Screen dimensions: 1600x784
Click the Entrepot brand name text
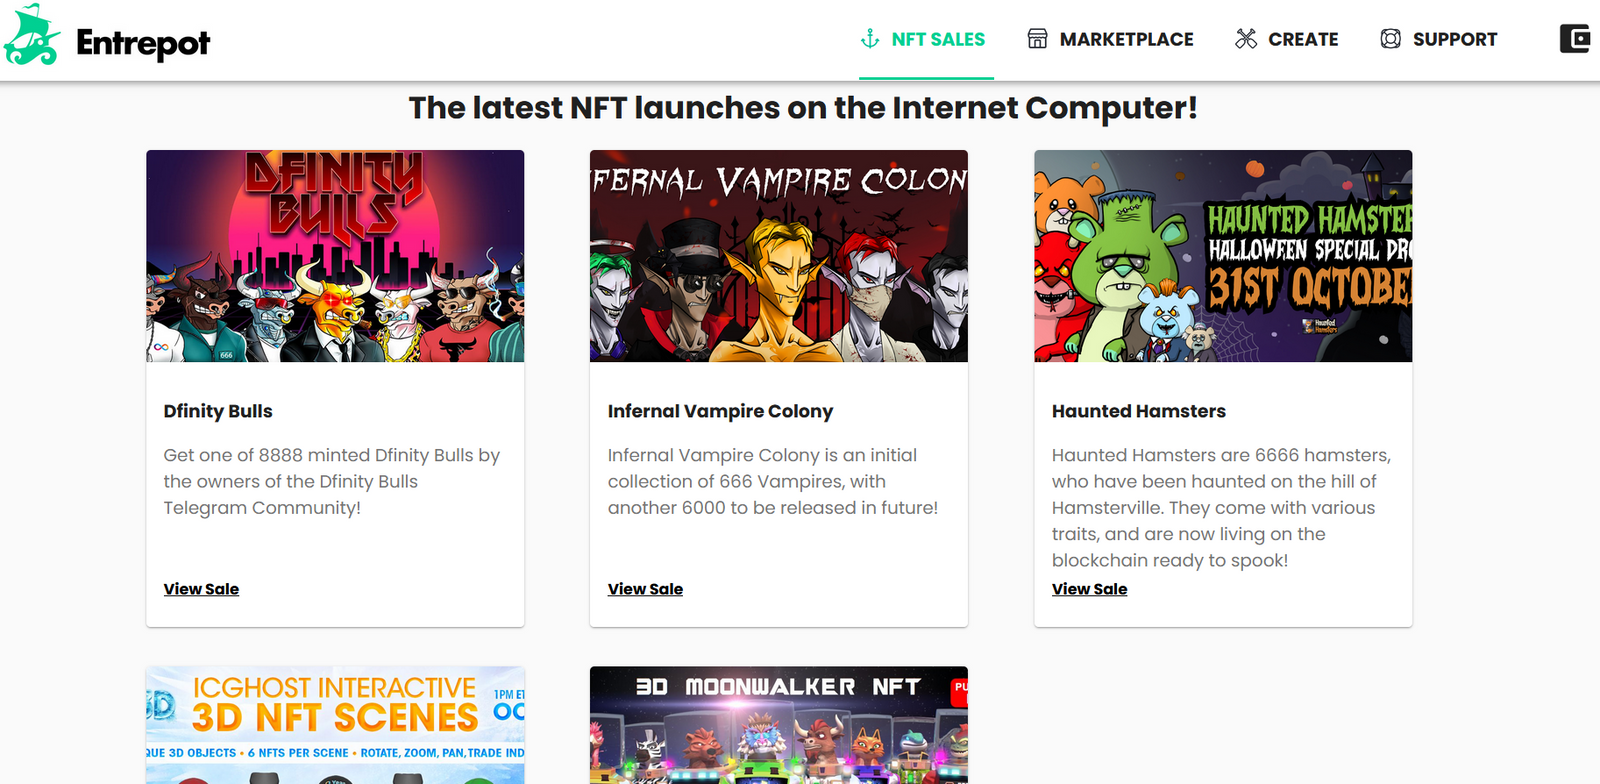click(x=143, y=43)
